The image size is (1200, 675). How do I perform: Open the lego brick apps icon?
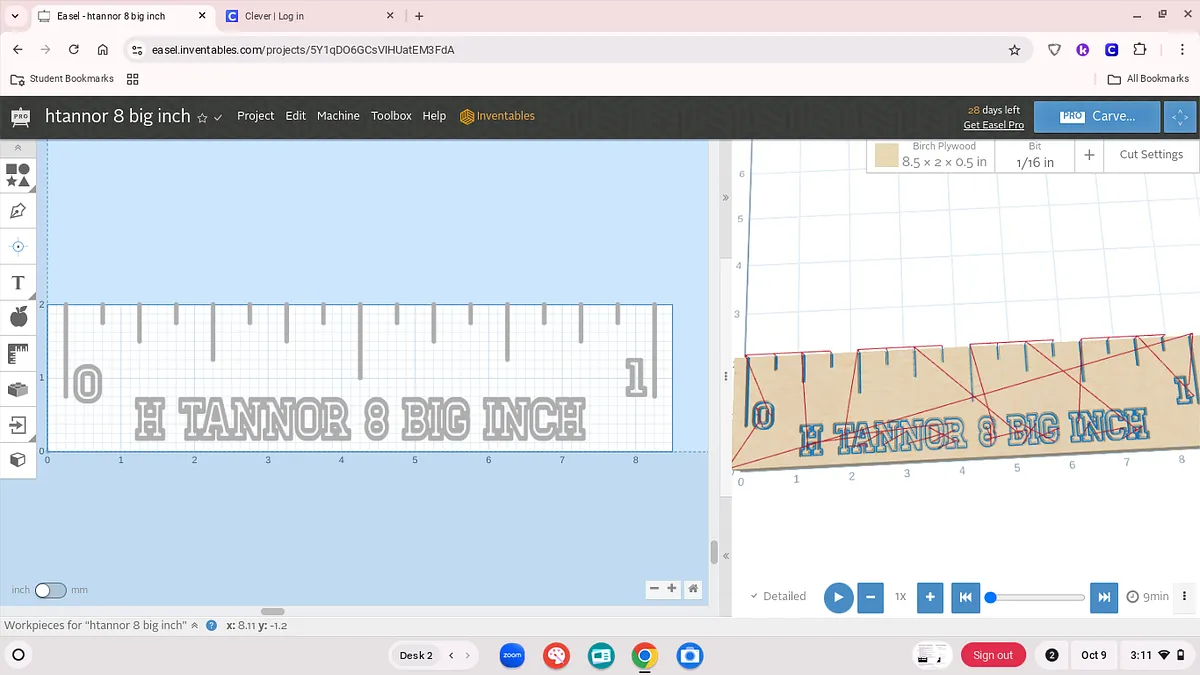[x=18, y=389]
